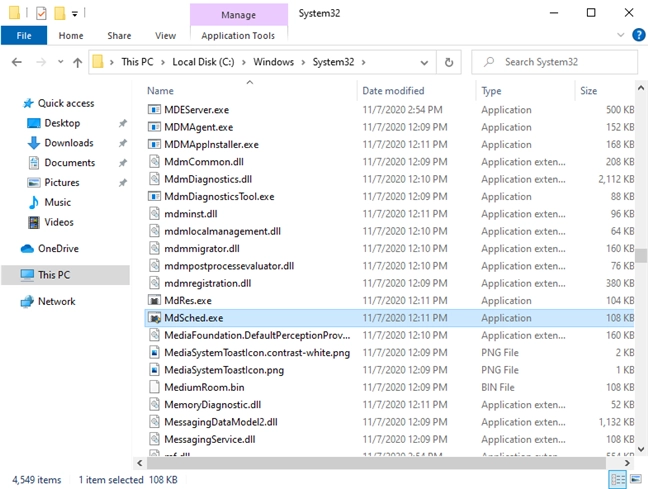Switch to the Share ribbon tab
The width and height of the screenshot is (648, 489).
pyautogui.click(x=119, y=36)
